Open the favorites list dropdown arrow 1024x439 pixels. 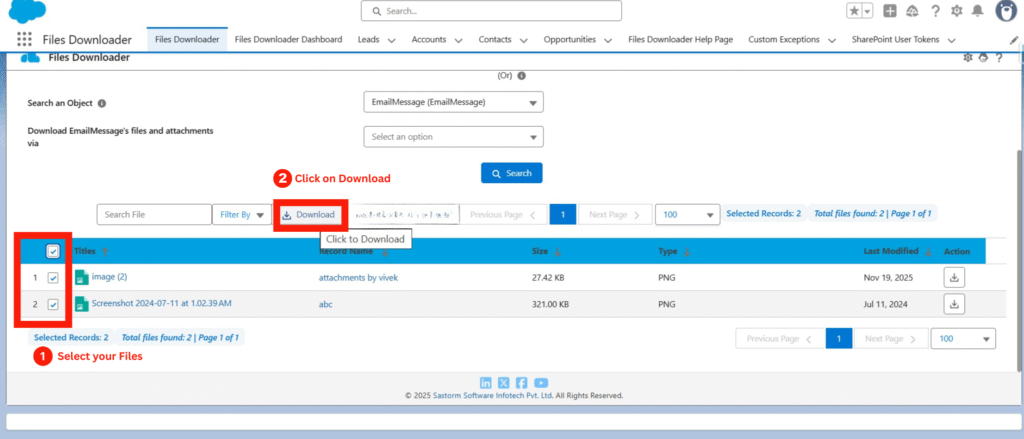(868, 11)
